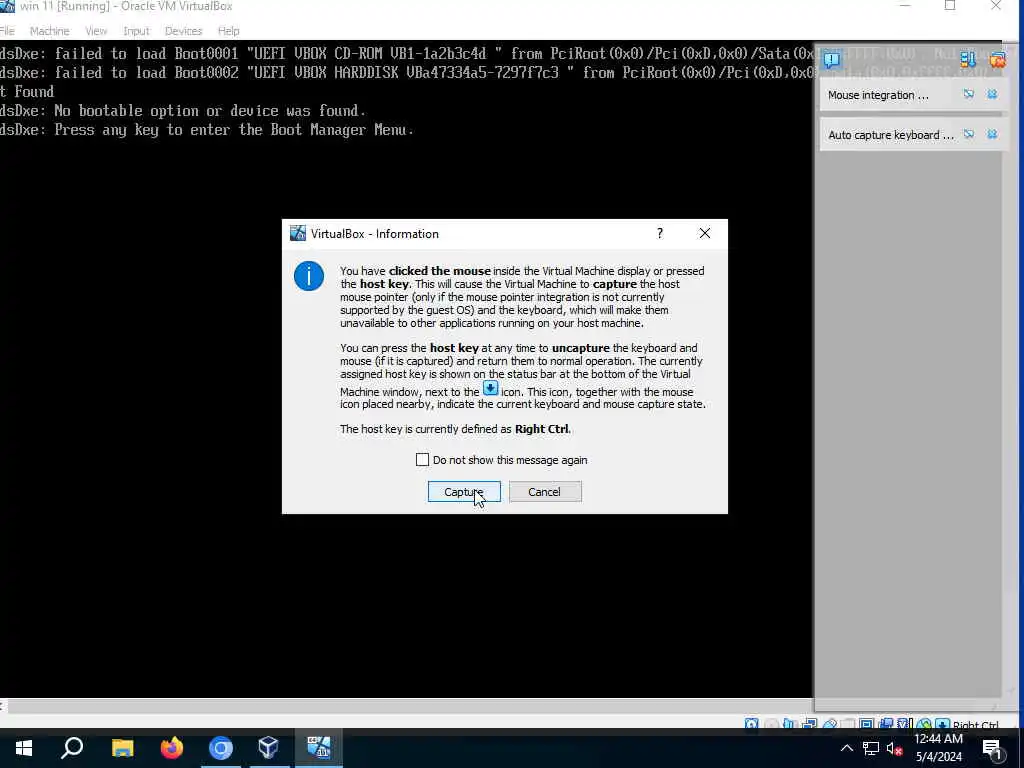The height and width of the screenshot is (768, 1024).
Task: Open the Input menu
Action: tap(136, 31)
